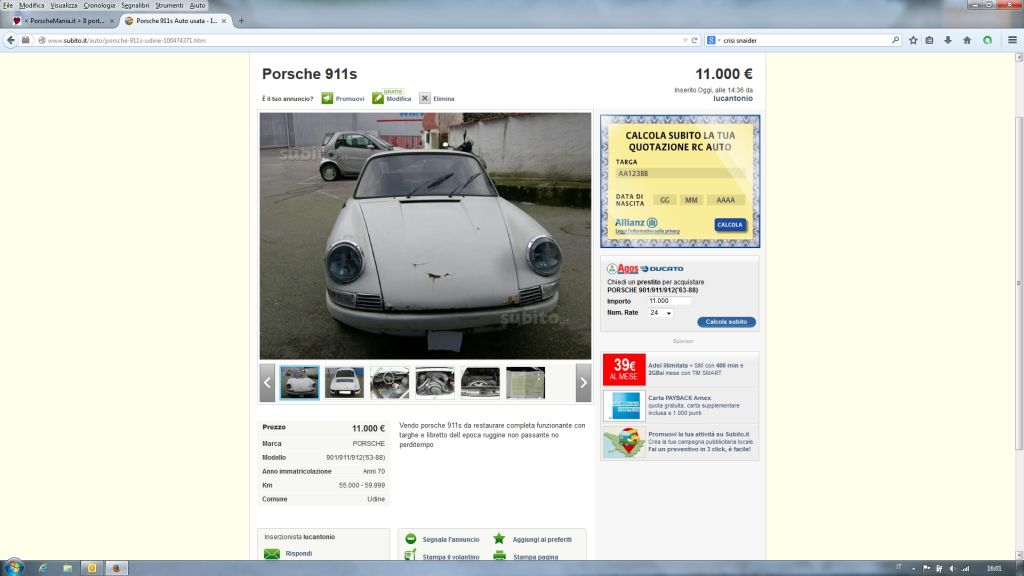1024x576 pixels.
Task: Close the PorscheMania.it tab
Action: pyautogui.click(x=112, y=21)
